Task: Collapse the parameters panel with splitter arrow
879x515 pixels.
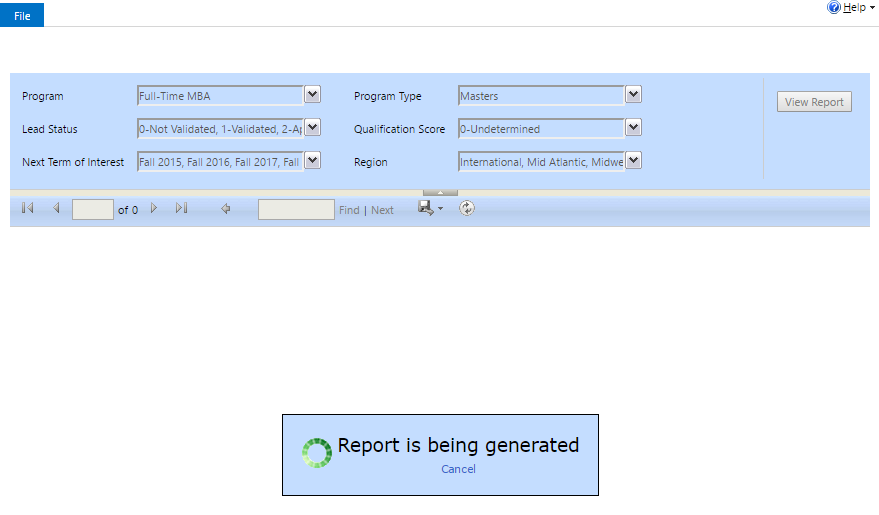Action: click(440, 192)
